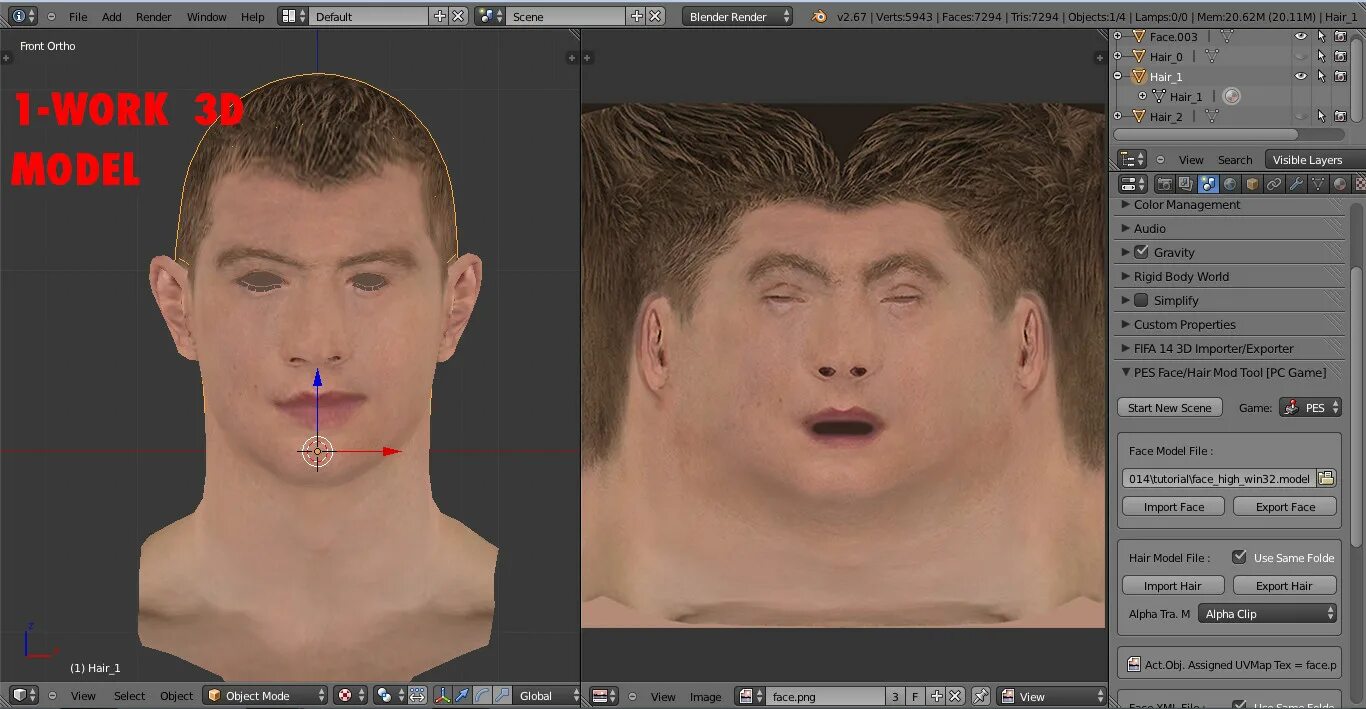Expand the Face.003 outliner row

(1118, 36)
